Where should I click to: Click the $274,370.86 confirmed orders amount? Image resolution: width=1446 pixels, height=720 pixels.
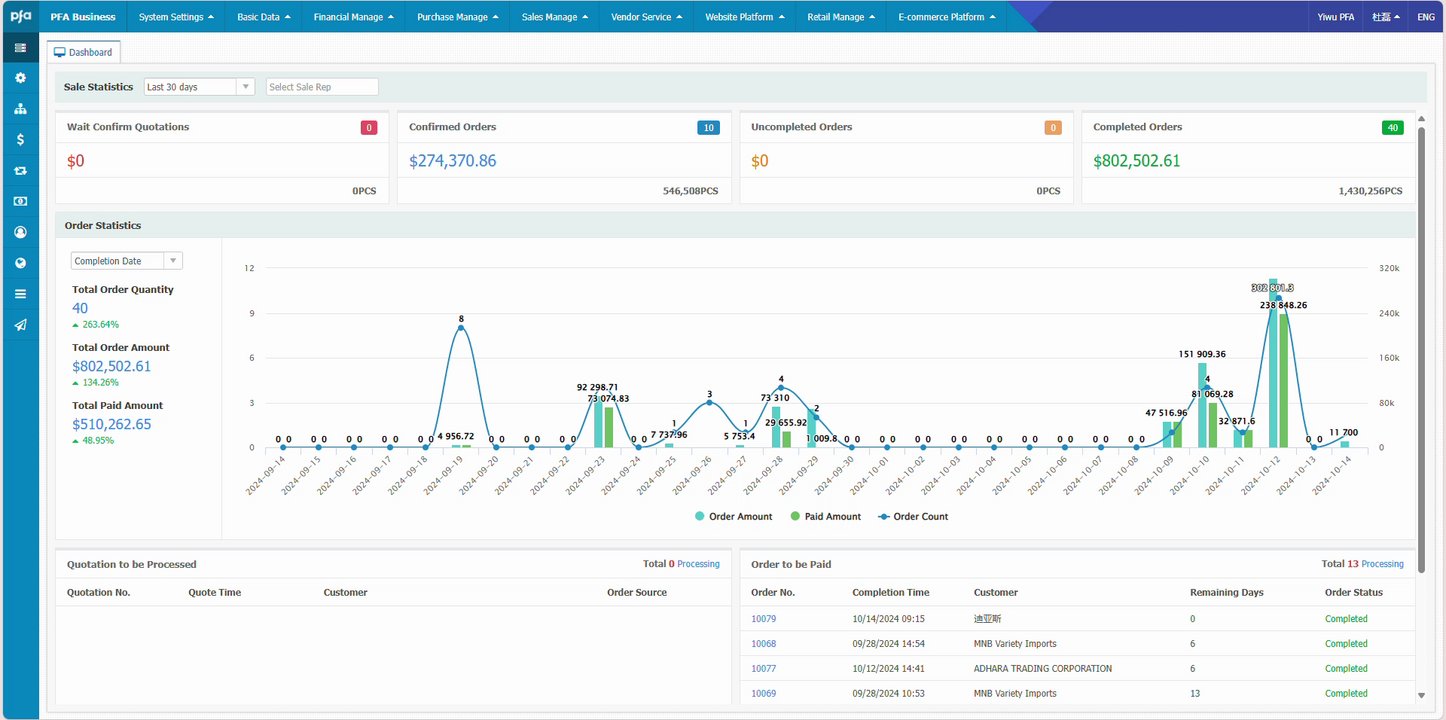[x=453, y=161]
